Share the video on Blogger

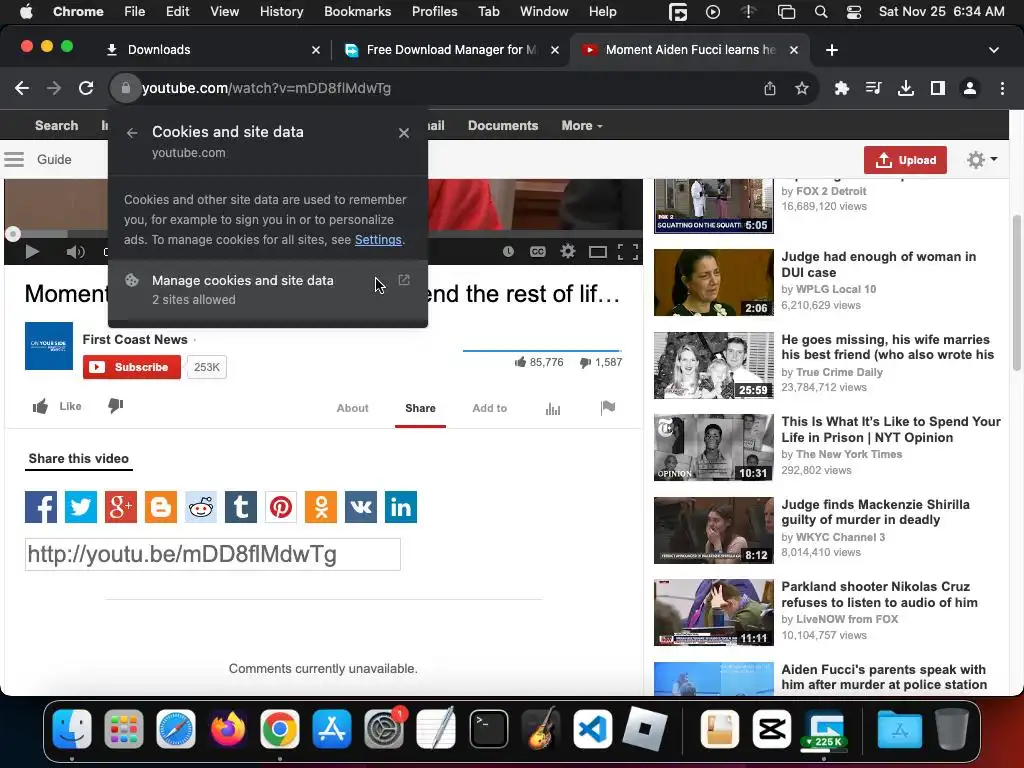[x=161, y=507]
